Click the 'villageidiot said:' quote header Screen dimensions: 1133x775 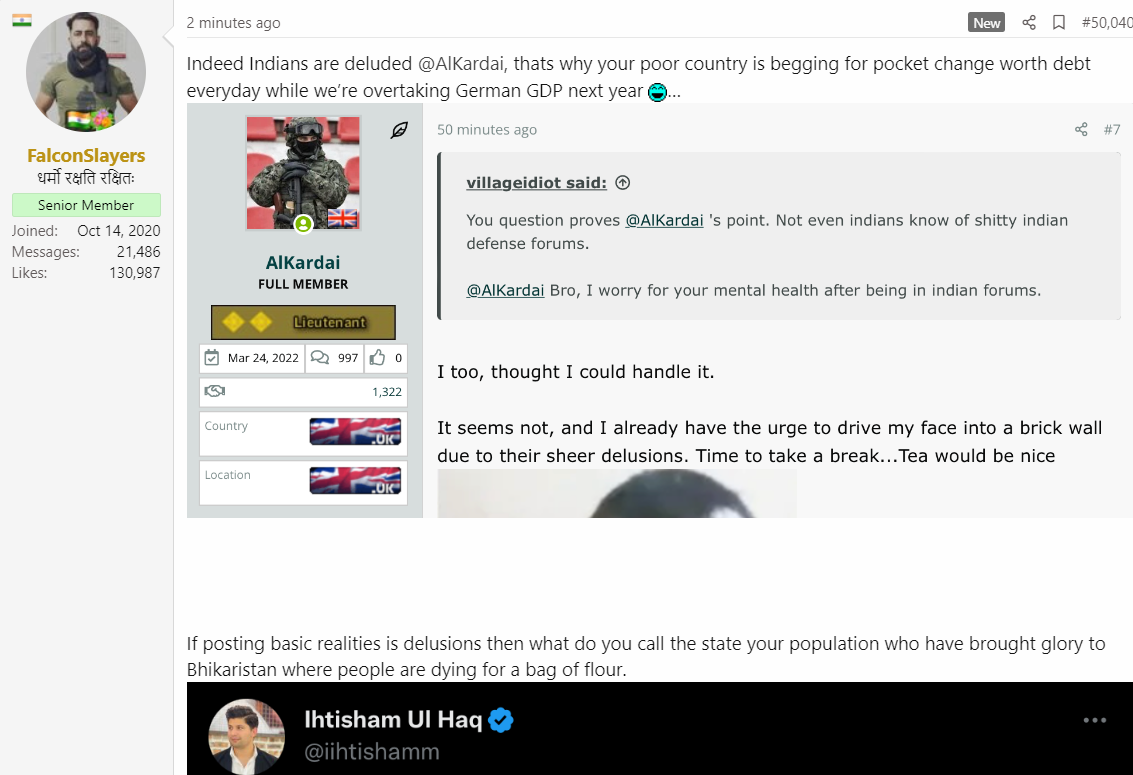536,183
